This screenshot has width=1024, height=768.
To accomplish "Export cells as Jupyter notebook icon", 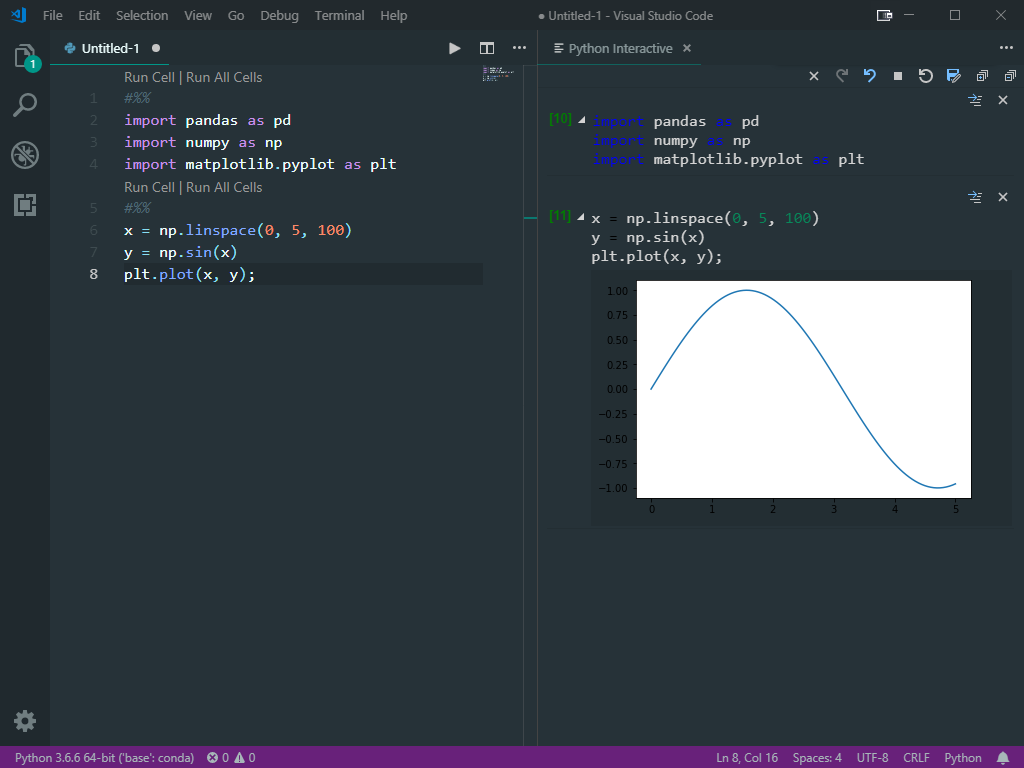I will click(x=953, y=76).
